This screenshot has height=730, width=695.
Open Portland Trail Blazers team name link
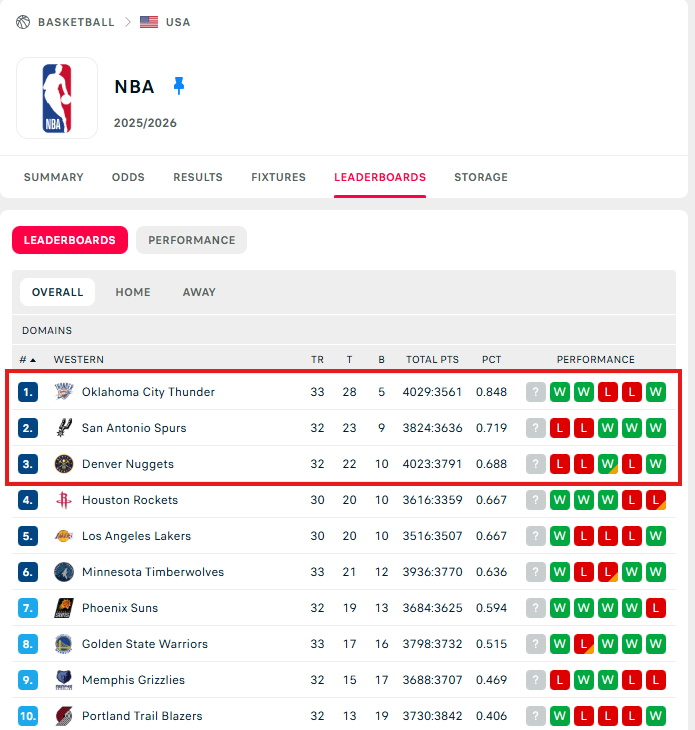pos(142,716)
